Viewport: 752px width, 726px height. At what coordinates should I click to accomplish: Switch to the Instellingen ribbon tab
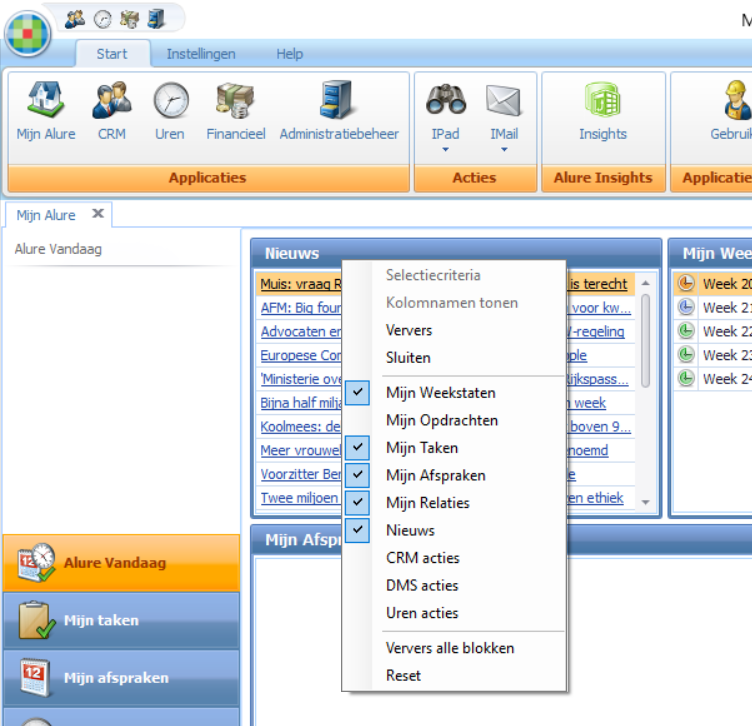(201, 54)
